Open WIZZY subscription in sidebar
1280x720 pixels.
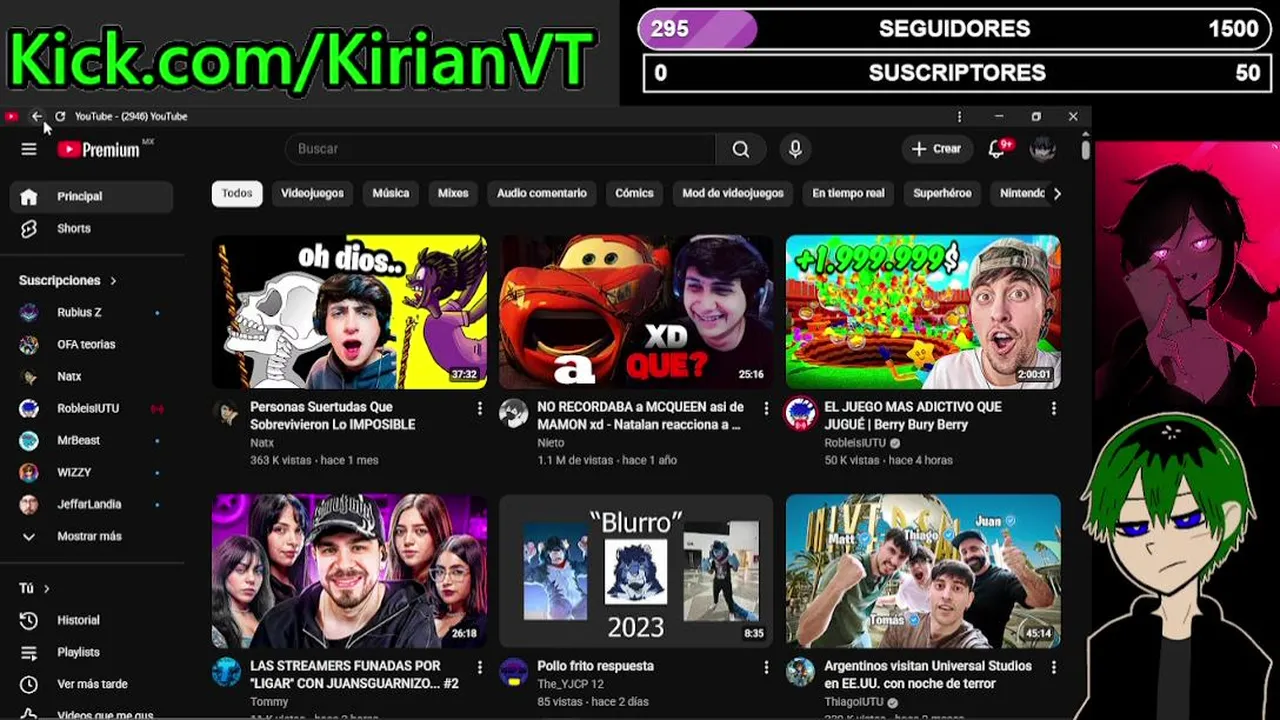point(91,472)
